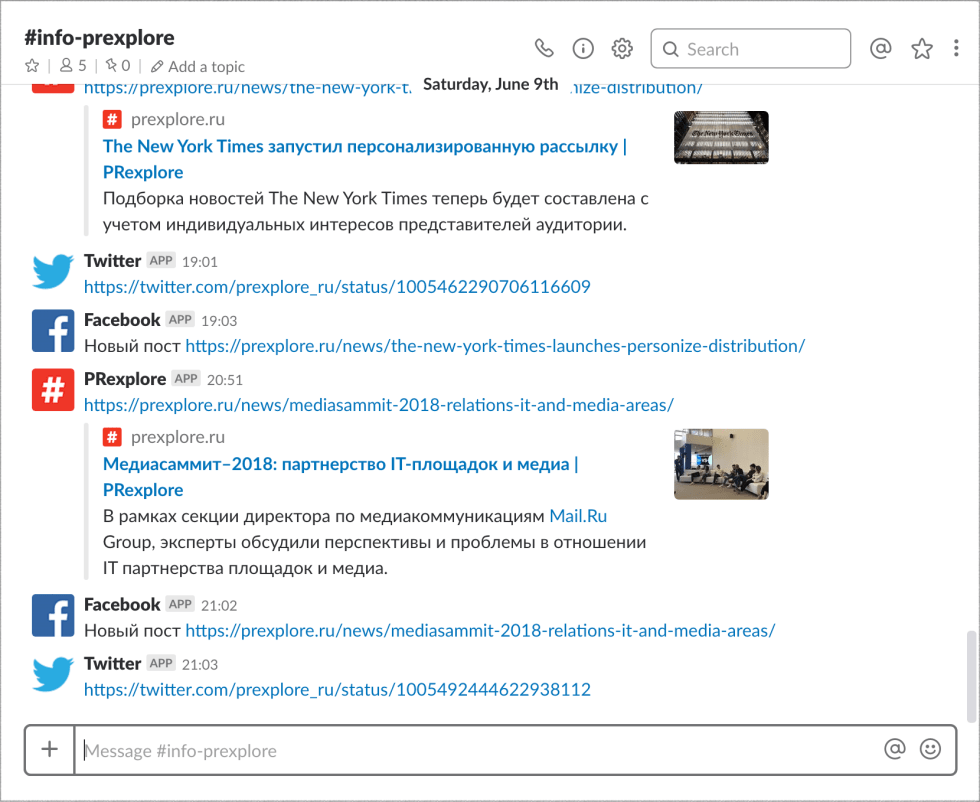The image size is (980, 802).
Task: Open the #info-prexplore channel title
Action: point(99,38)
